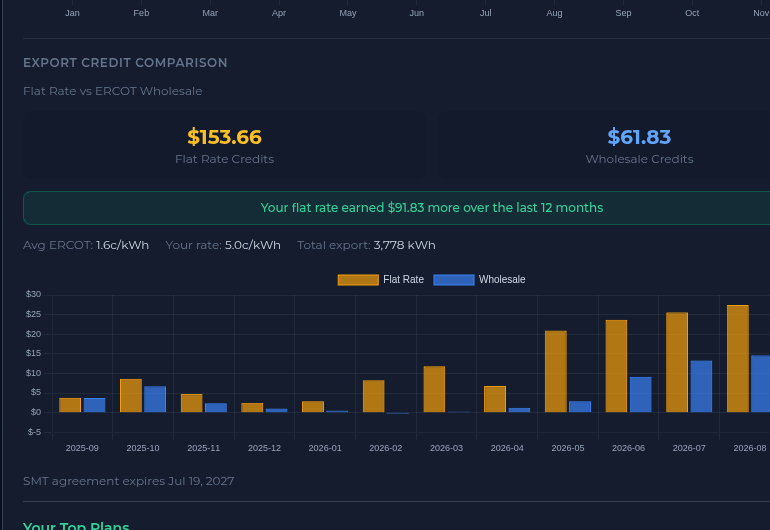Viewport: 770px width, 530px height.
Task: Click the 2026-04 axis label
Action: point(507,448)
